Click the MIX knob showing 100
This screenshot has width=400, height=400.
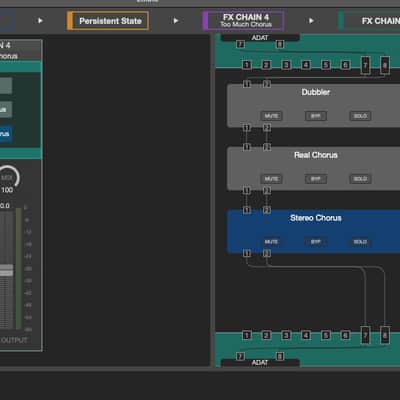[7, 177]
